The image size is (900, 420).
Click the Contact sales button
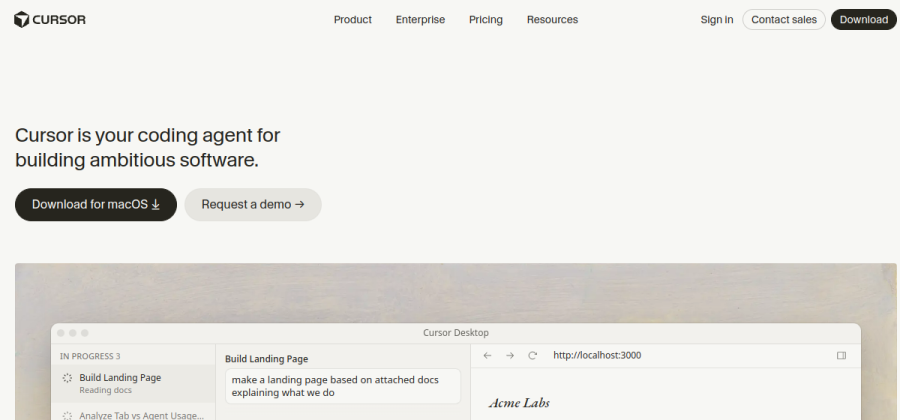[x=784, y=20]
